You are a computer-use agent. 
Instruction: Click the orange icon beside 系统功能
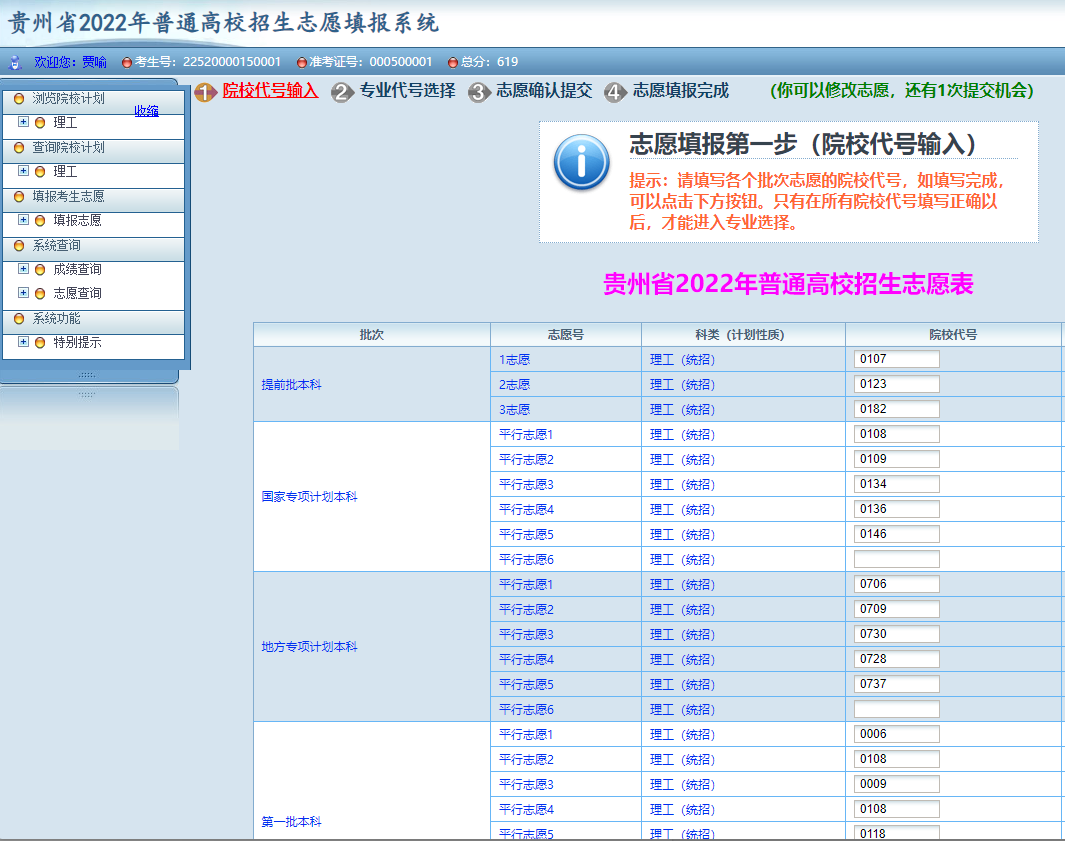click(x=19, y=319)
